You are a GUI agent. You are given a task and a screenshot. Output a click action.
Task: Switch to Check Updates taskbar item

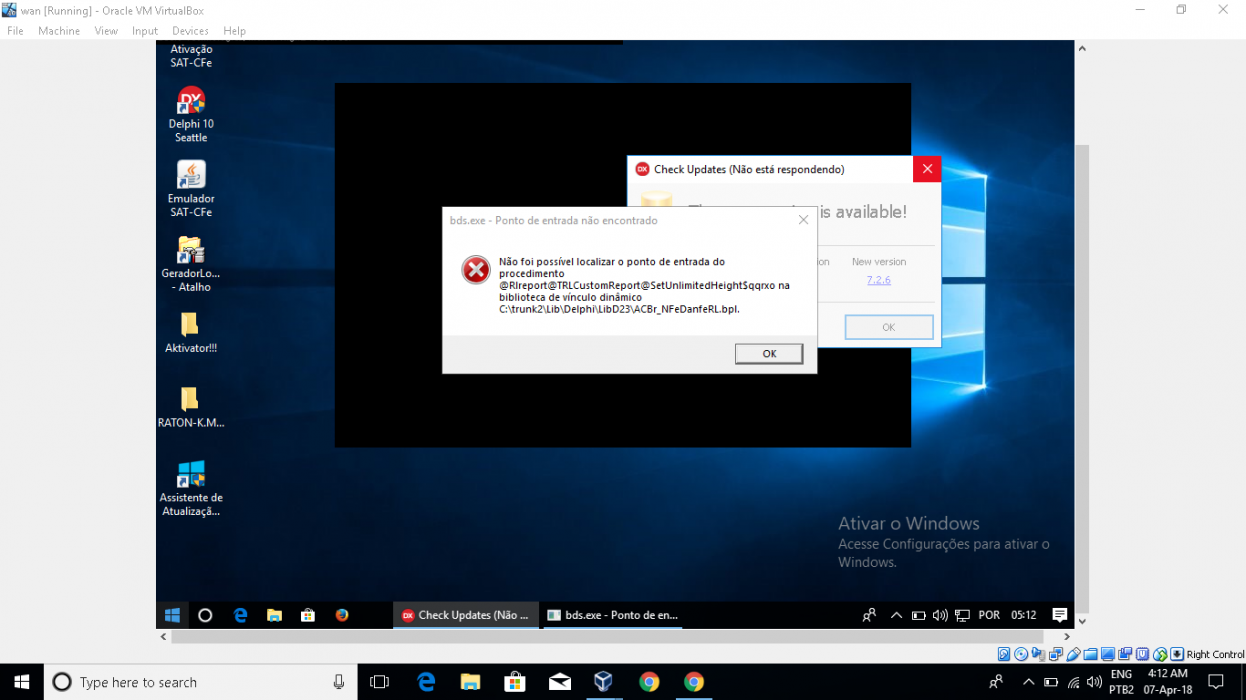point(466,615)
